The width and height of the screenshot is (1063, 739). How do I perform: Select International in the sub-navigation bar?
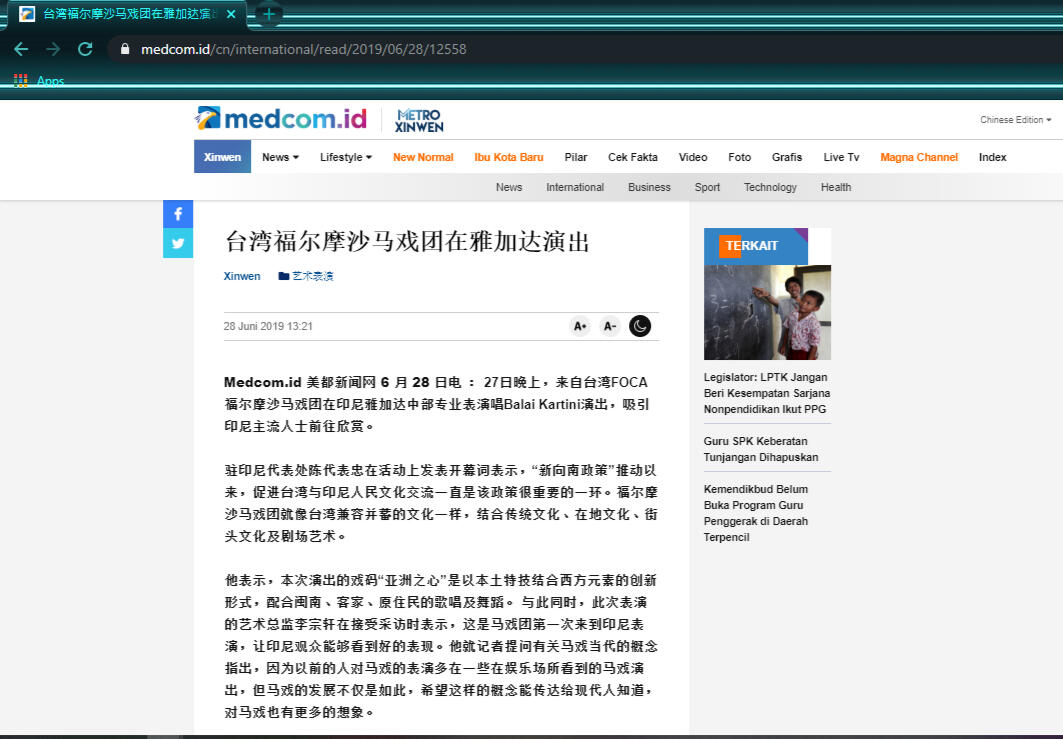(575, 187)
